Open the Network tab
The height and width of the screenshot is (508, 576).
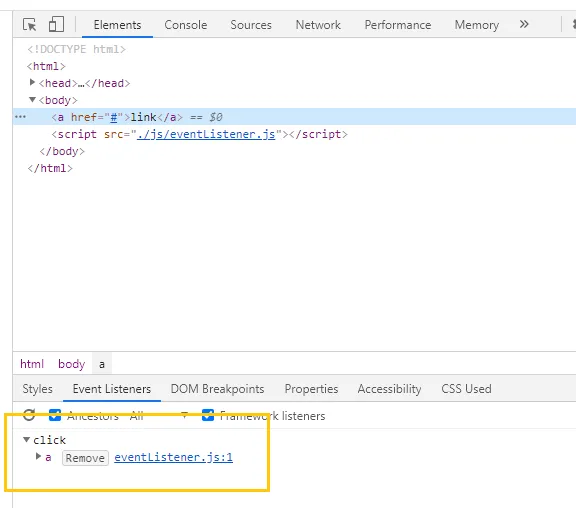(x=318, y=25)
